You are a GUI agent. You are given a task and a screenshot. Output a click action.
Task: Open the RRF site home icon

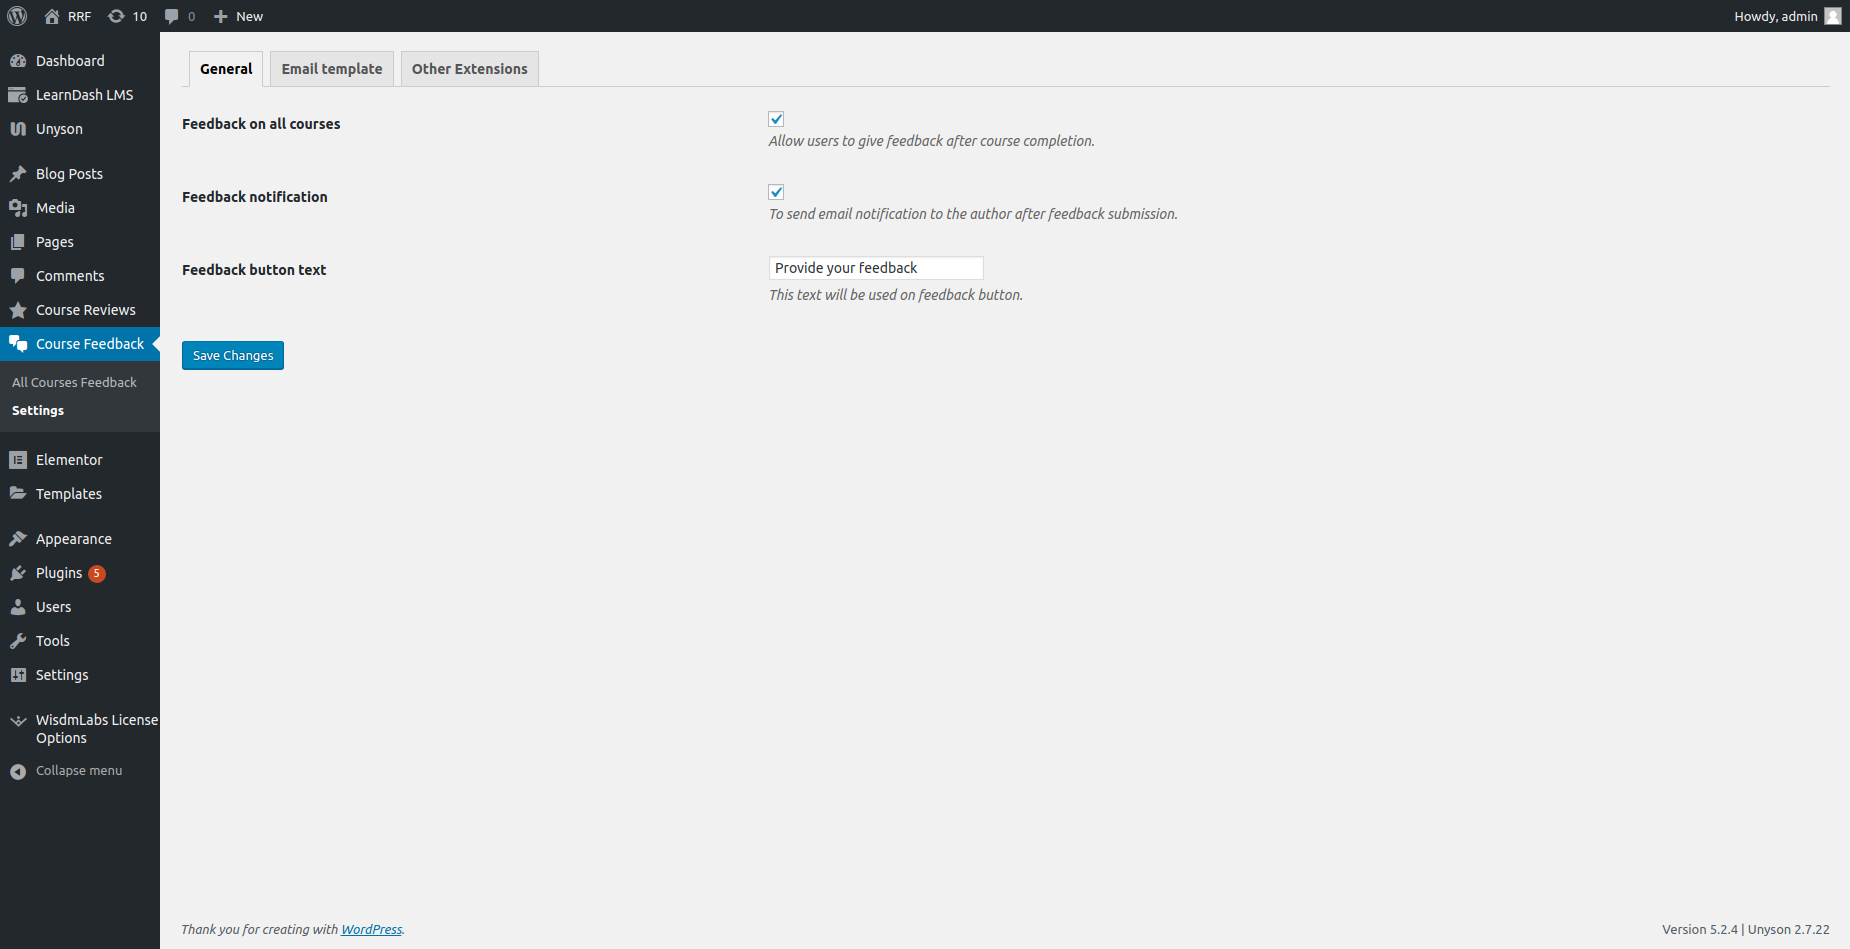click(52, 16)
